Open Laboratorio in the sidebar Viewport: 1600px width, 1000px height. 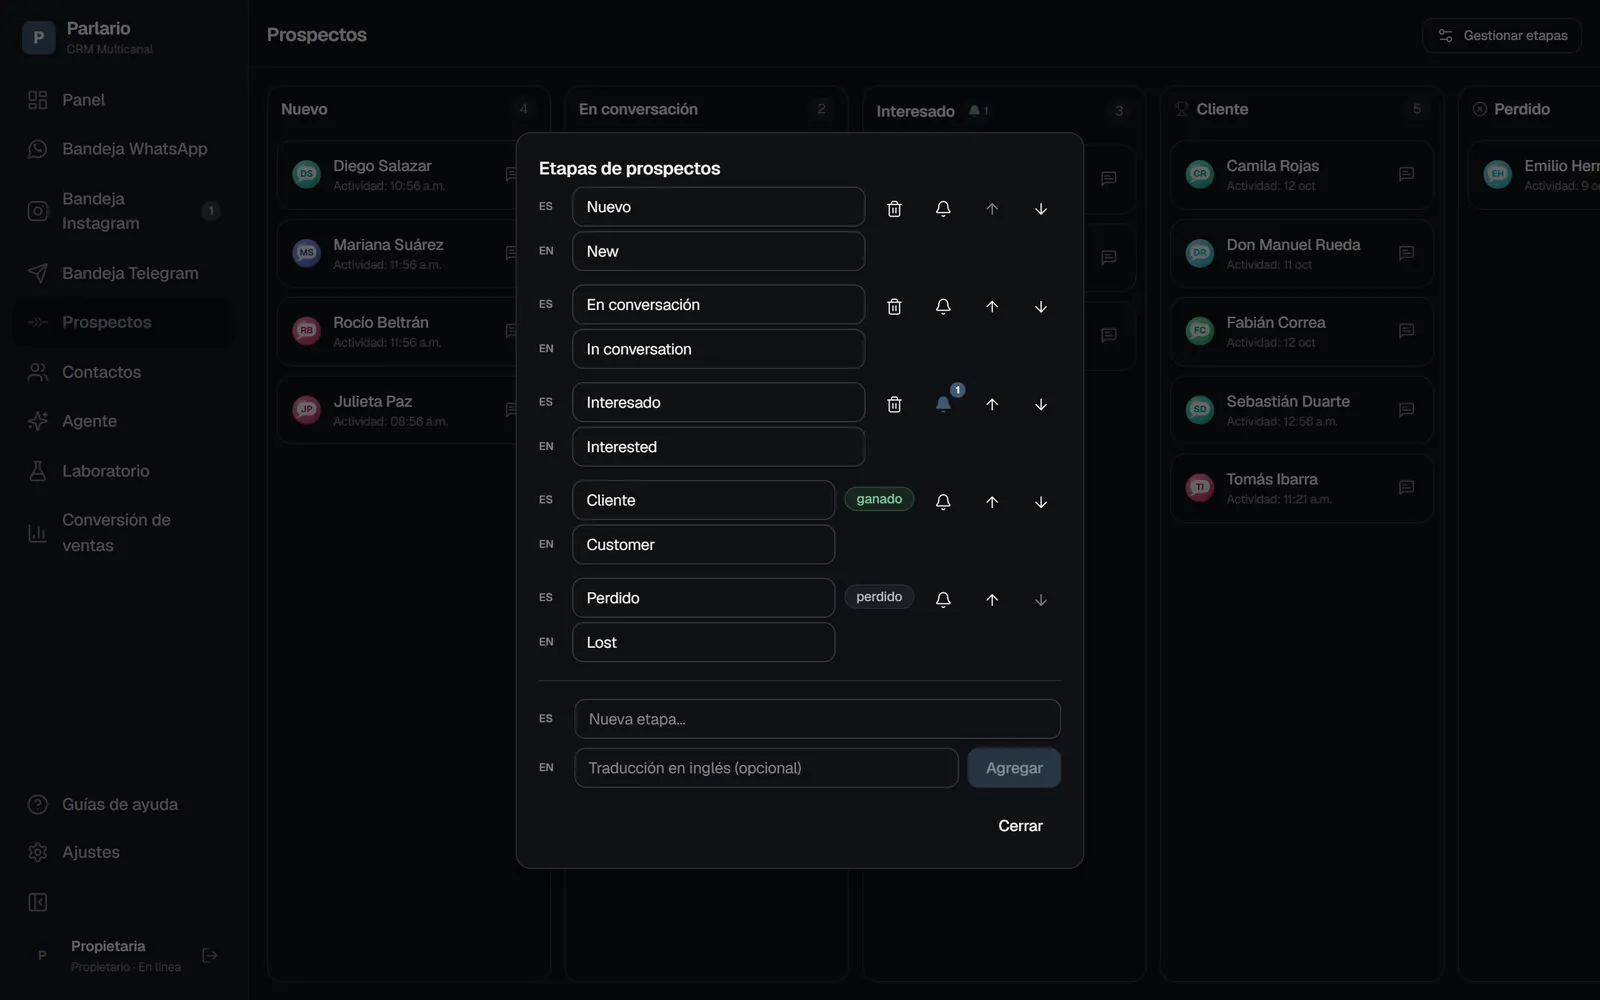pos(122,471)
